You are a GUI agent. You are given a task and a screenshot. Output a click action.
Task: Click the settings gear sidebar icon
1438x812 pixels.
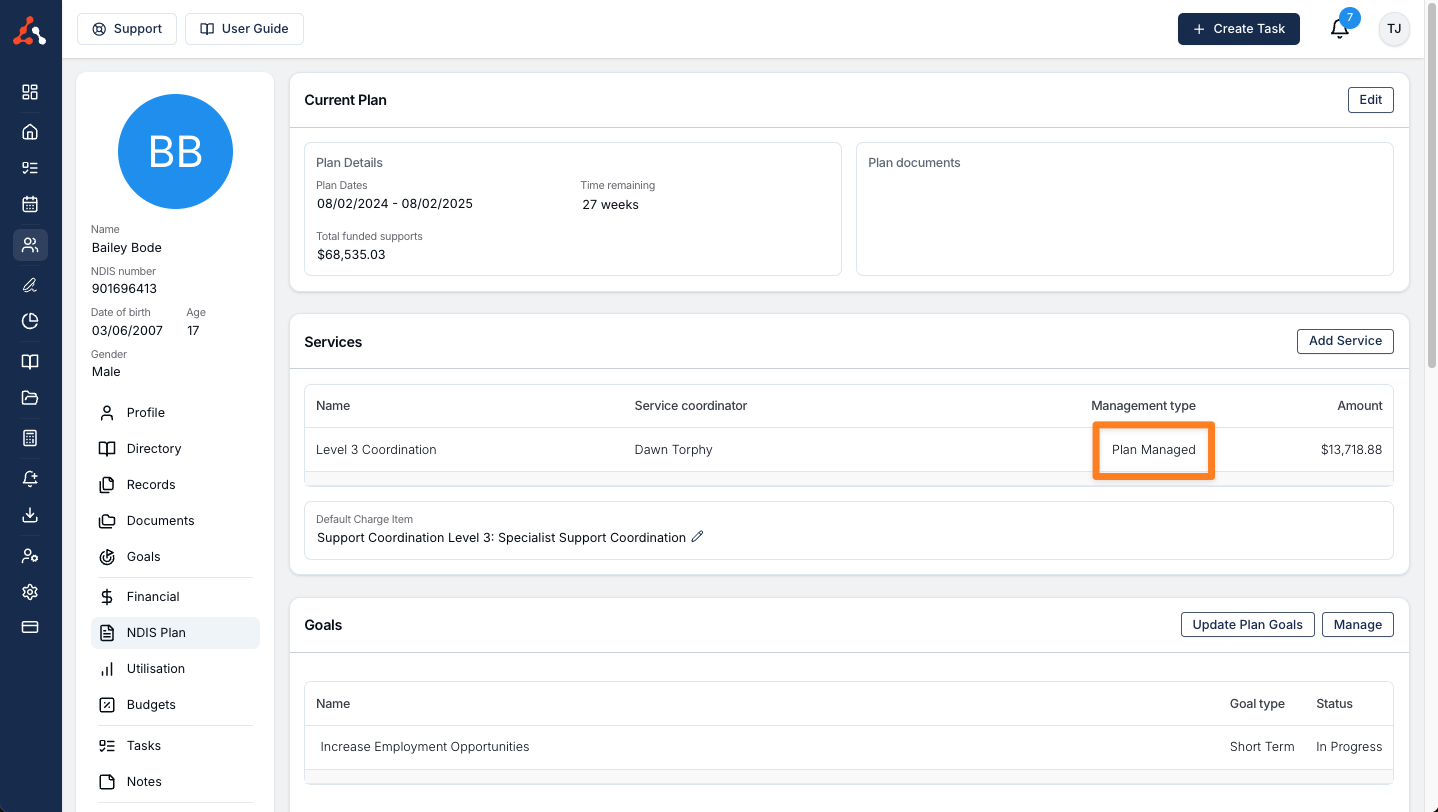pyautogui.click(x=30, y=592)
